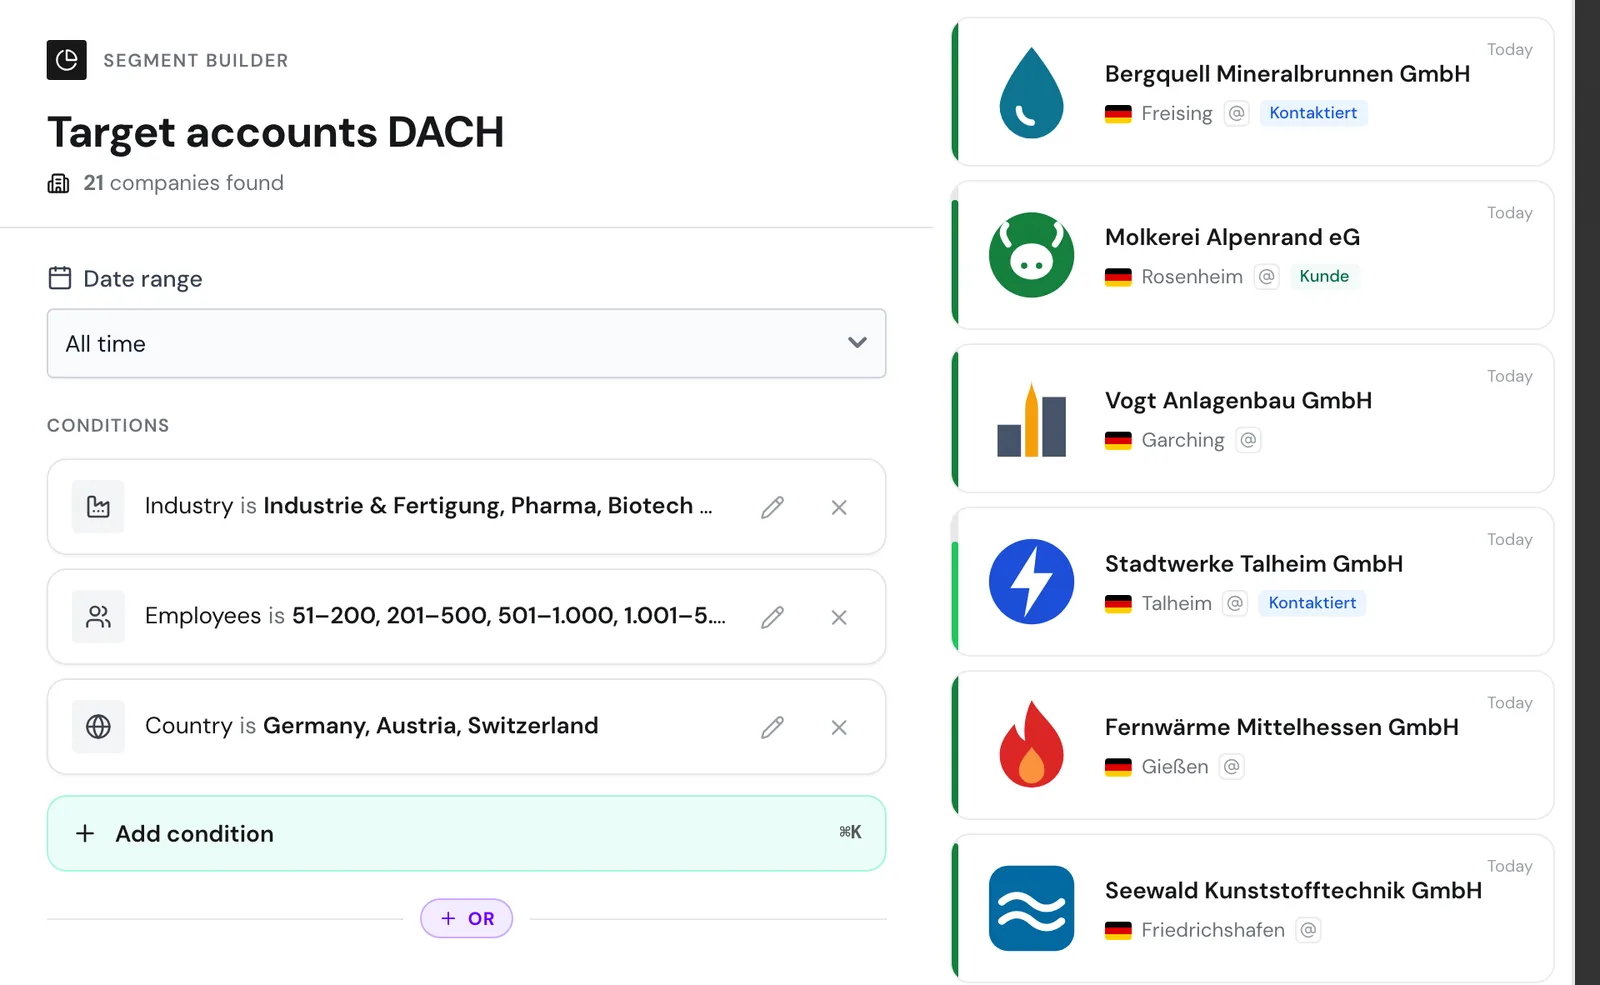
Task: Remove the Employees condition
Action: 839,617
